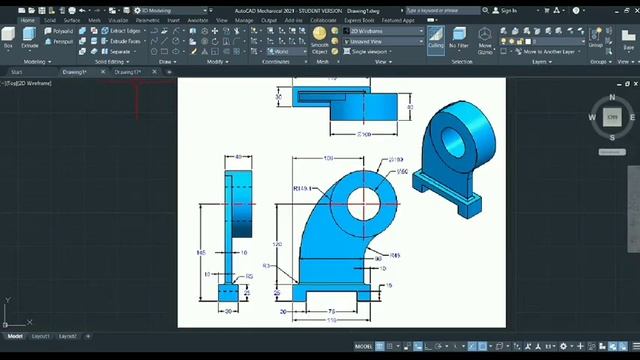Select the Rotate modify tool
Screen dimensions: 640x360
215,41
